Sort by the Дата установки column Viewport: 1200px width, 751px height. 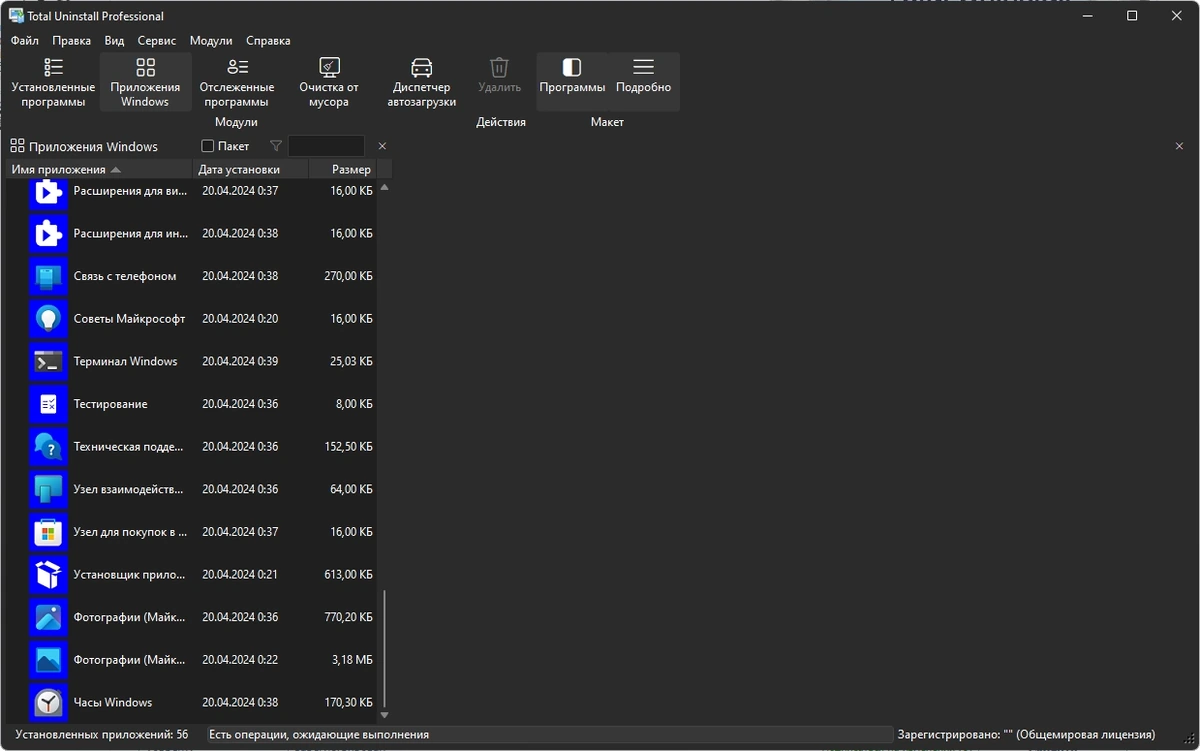coord(250,169)
